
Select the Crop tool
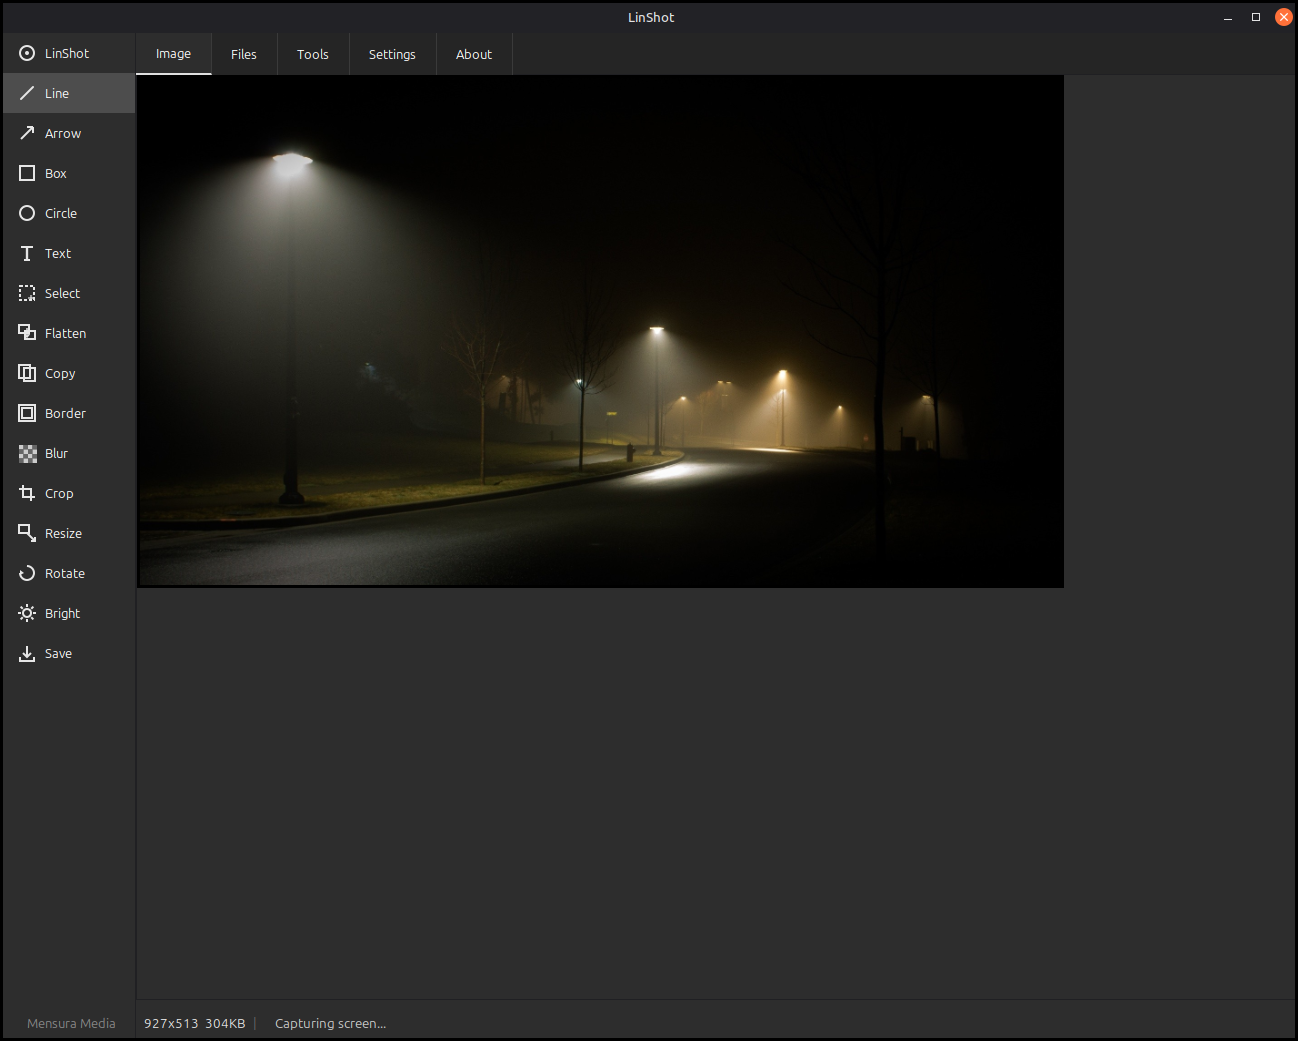(68, 493)
